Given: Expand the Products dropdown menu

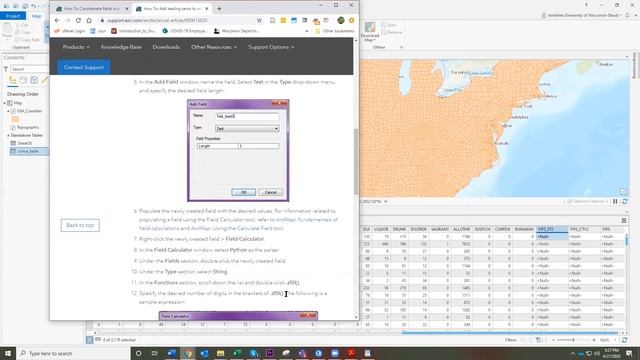Looking at the screenshot, I should [x=76, y=47].
